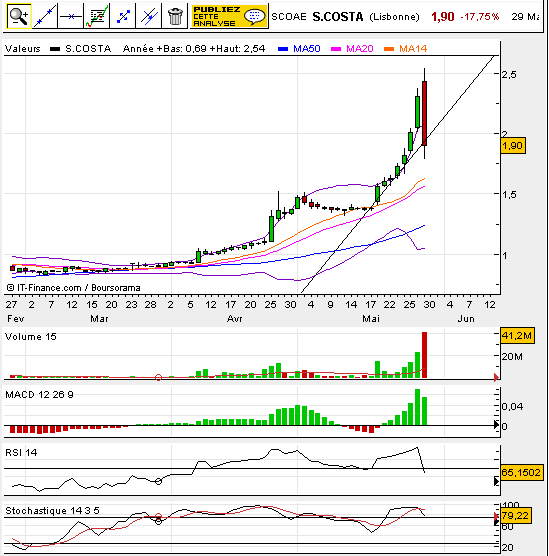This screenshot has height=556, width=549.
Task: Click the yellow 65,1502 RSI tag
Action: (x=521, y=473)
